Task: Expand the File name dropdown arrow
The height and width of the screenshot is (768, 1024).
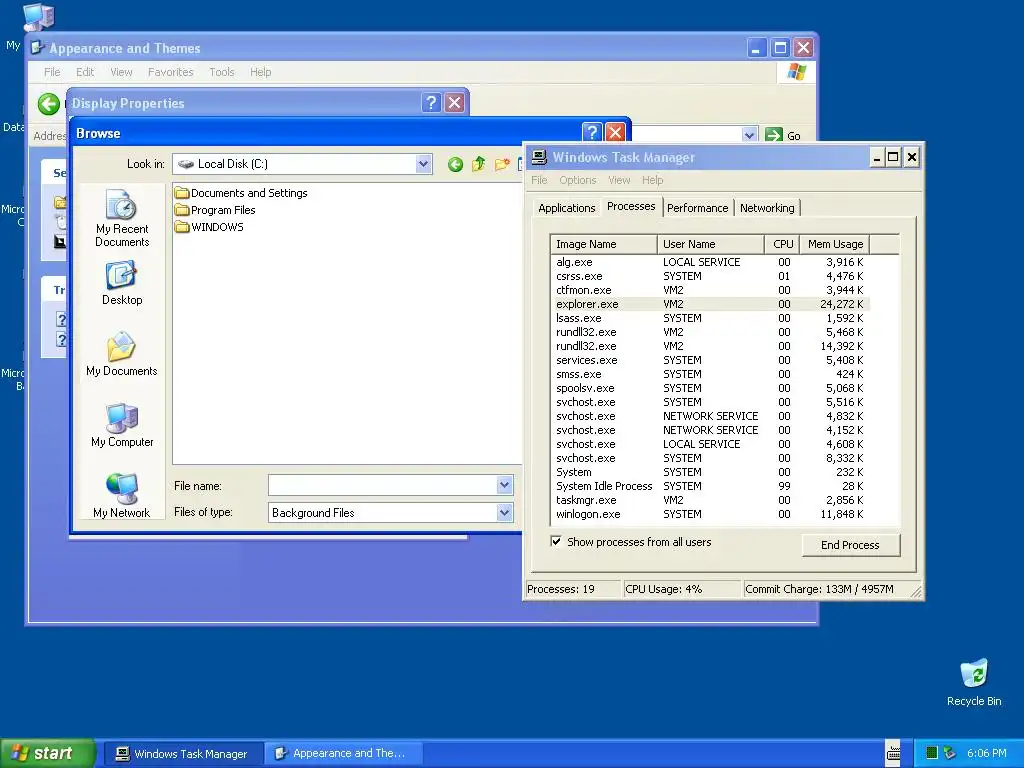Action: (x=504, y=485)
